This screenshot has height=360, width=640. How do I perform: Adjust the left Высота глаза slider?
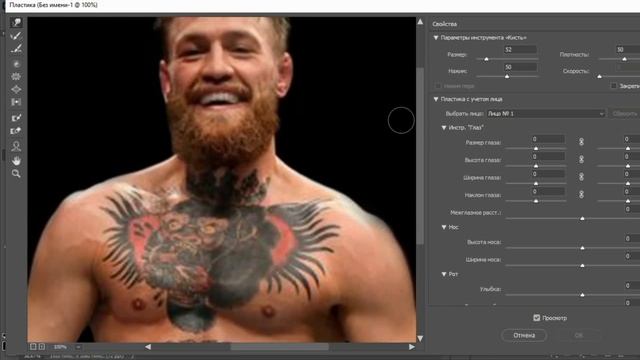coord(536,166)
